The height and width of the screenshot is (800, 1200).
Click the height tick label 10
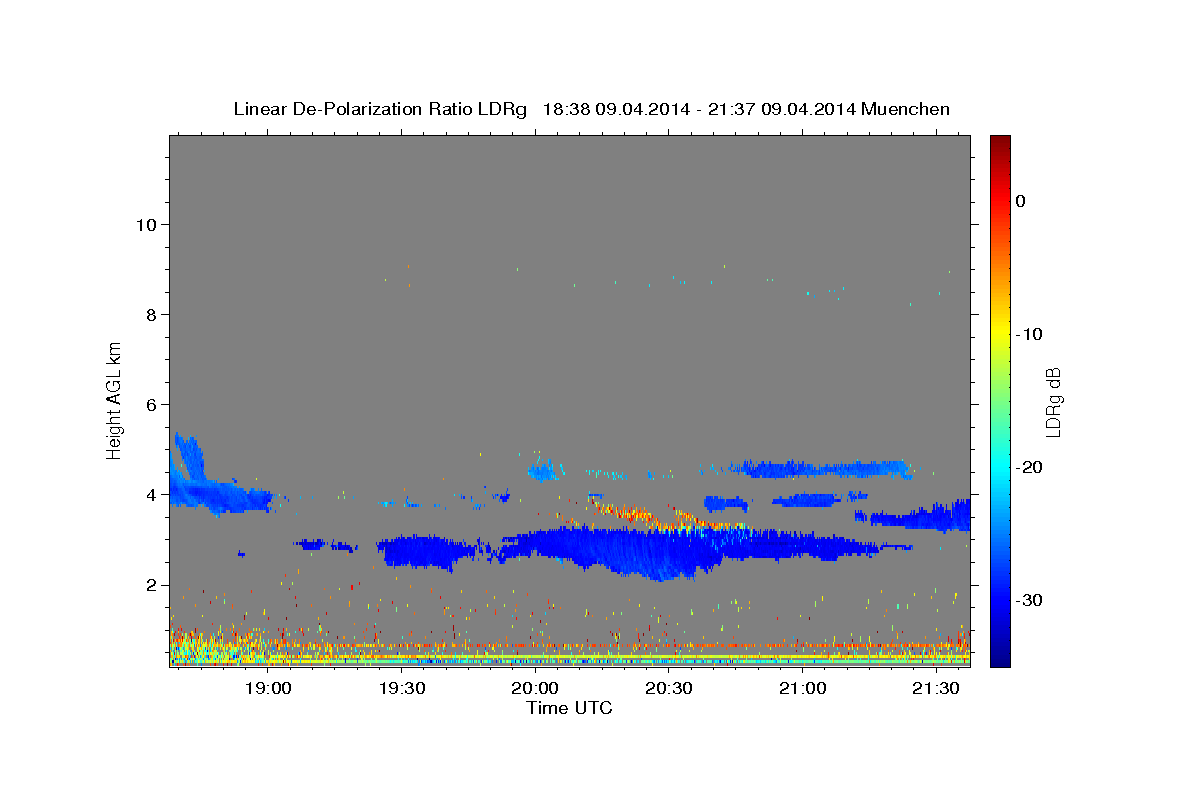coord(146,224)
